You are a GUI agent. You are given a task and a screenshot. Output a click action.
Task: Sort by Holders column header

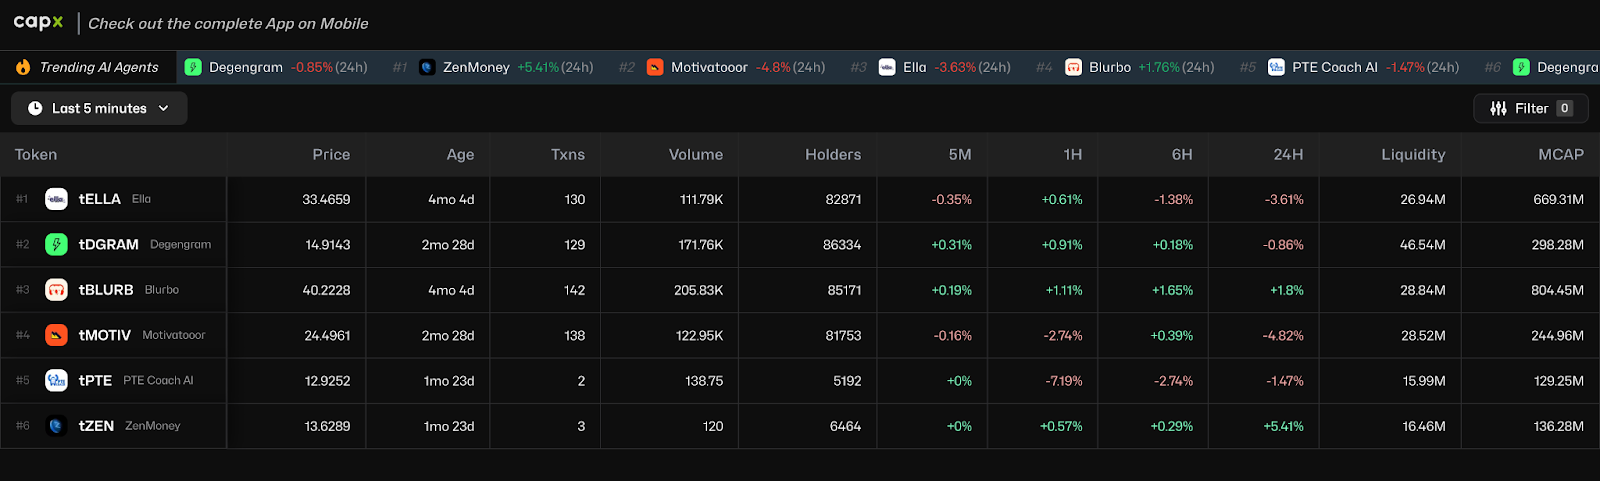click(833, 154)
